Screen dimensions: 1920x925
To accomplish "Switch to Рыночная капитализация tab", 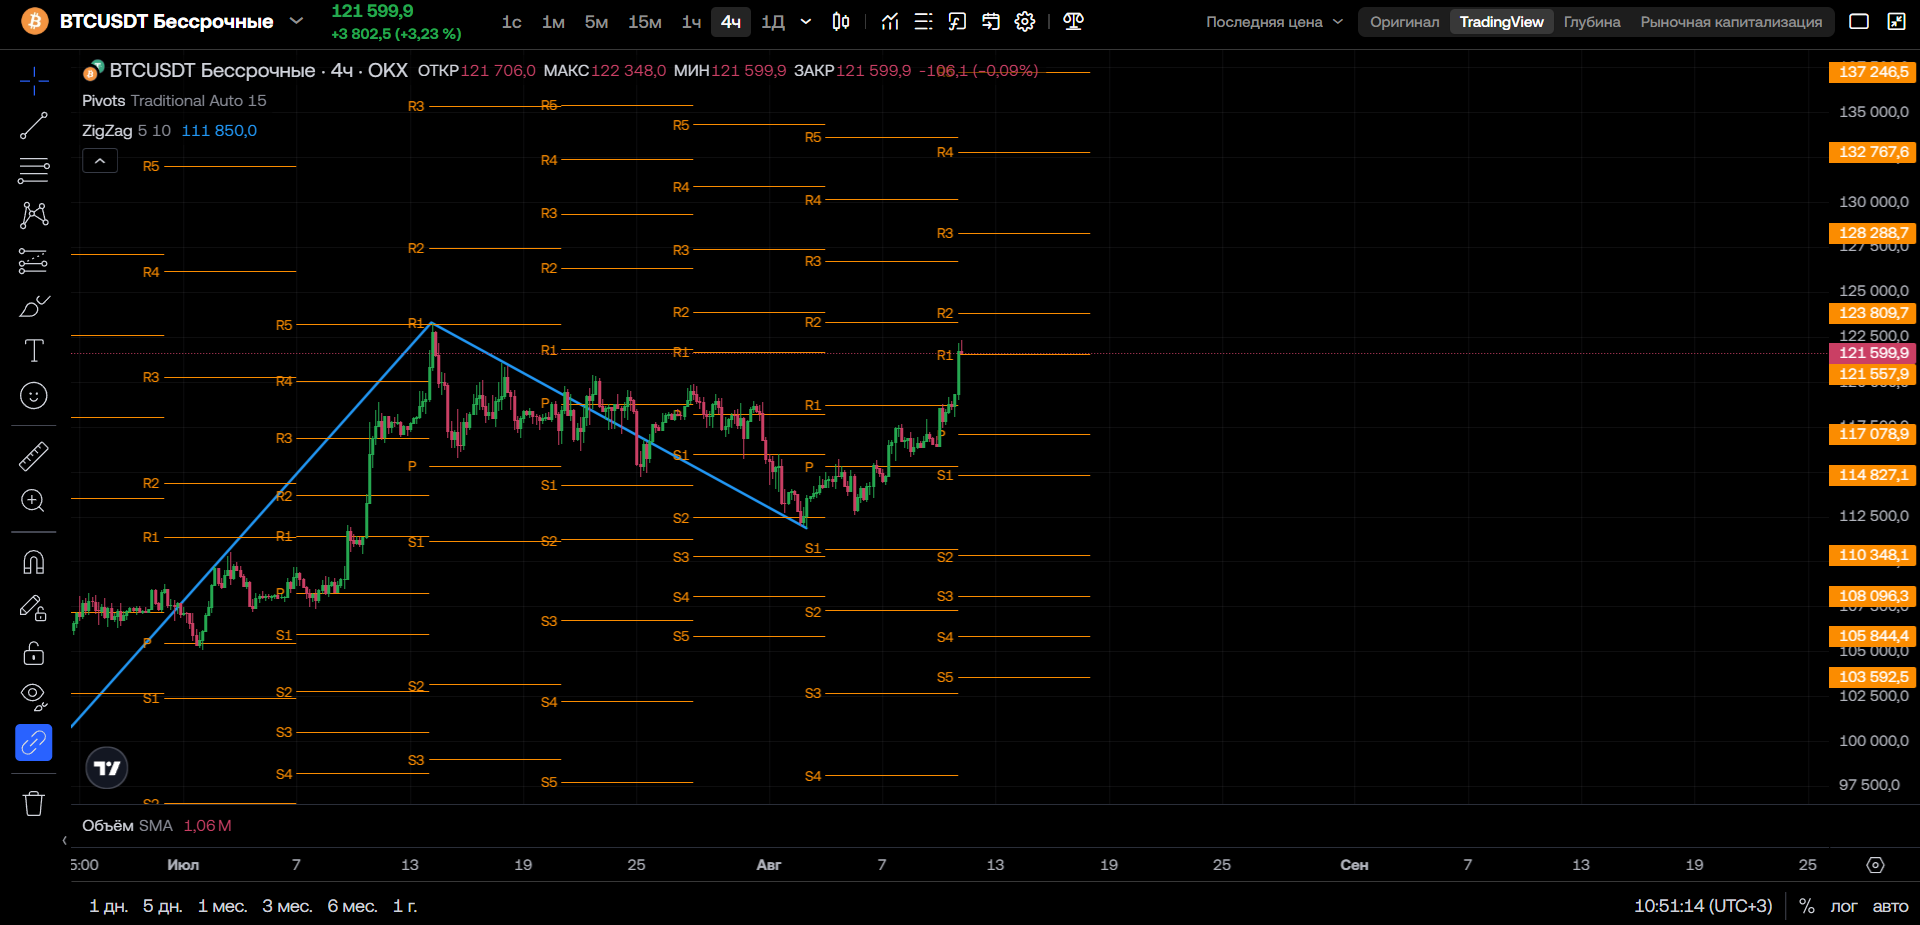I will click(x=1731, y=22).
